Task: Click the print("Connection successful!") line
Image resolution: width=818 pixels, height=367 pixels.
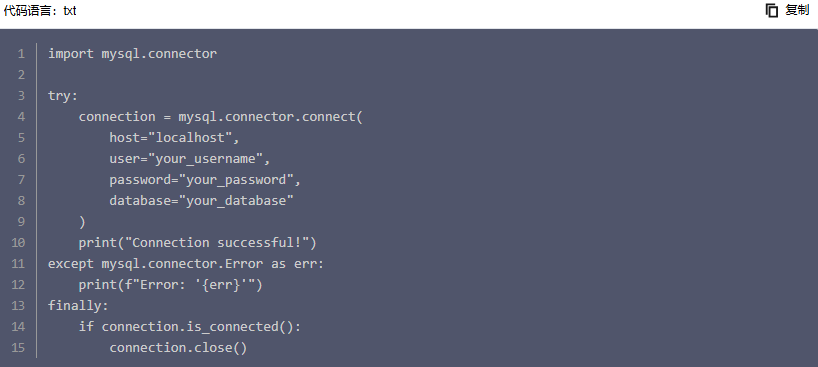Action: click(198, 243)
